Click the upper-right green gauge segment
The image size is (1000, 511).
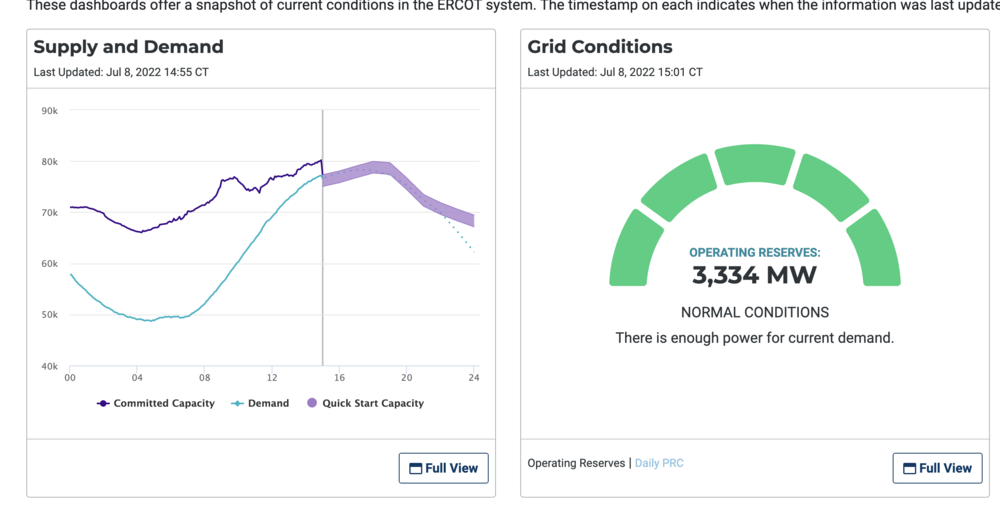point(830,190)
